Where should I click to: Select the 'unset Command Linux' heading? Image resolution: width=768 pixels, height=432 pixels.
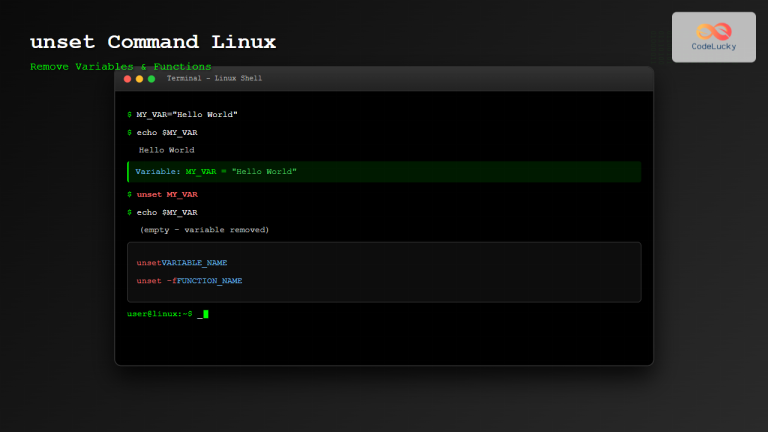[x=152, y=42]
